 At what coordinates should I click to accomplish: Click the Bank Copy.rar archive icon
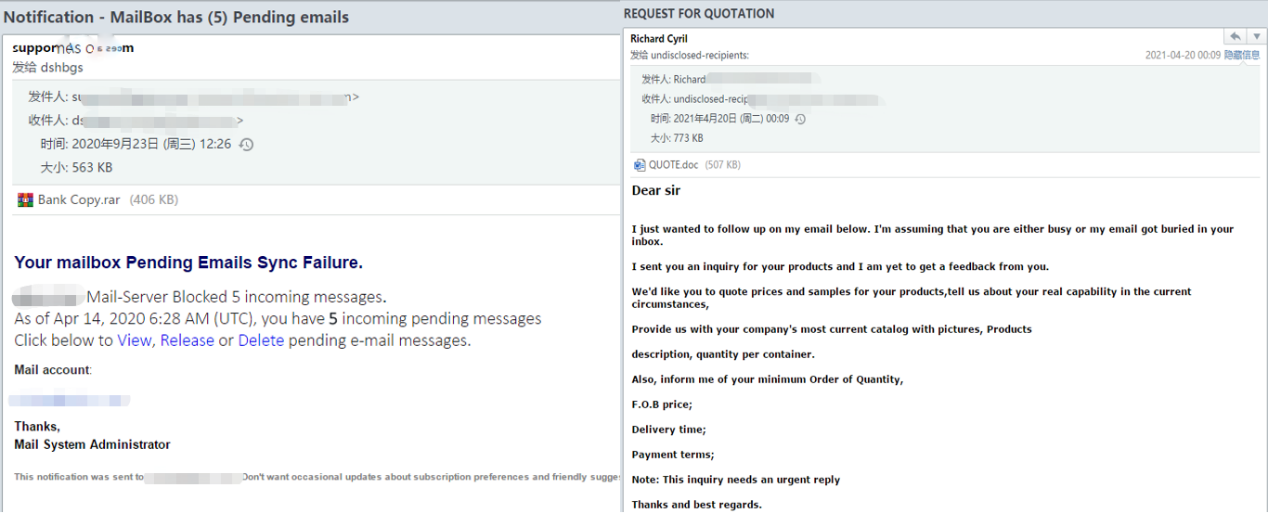[25, 200]
